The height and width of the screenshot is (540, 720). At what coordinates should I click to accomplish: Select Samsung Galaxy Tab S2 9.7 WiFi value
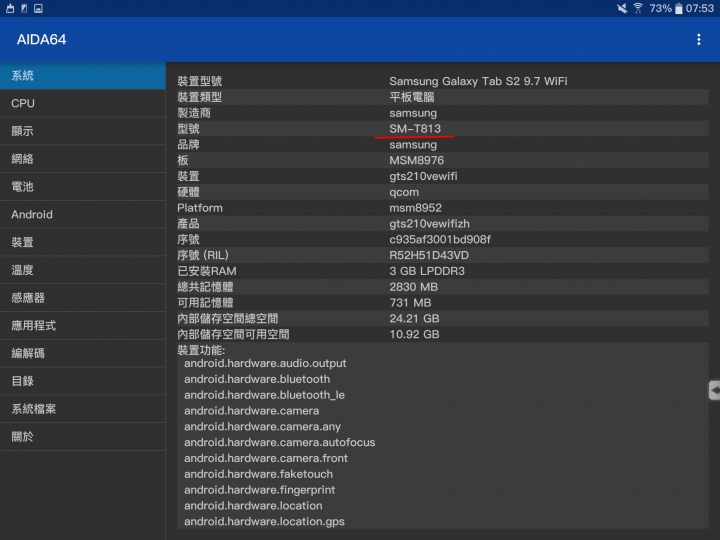[x=478, y=81]
